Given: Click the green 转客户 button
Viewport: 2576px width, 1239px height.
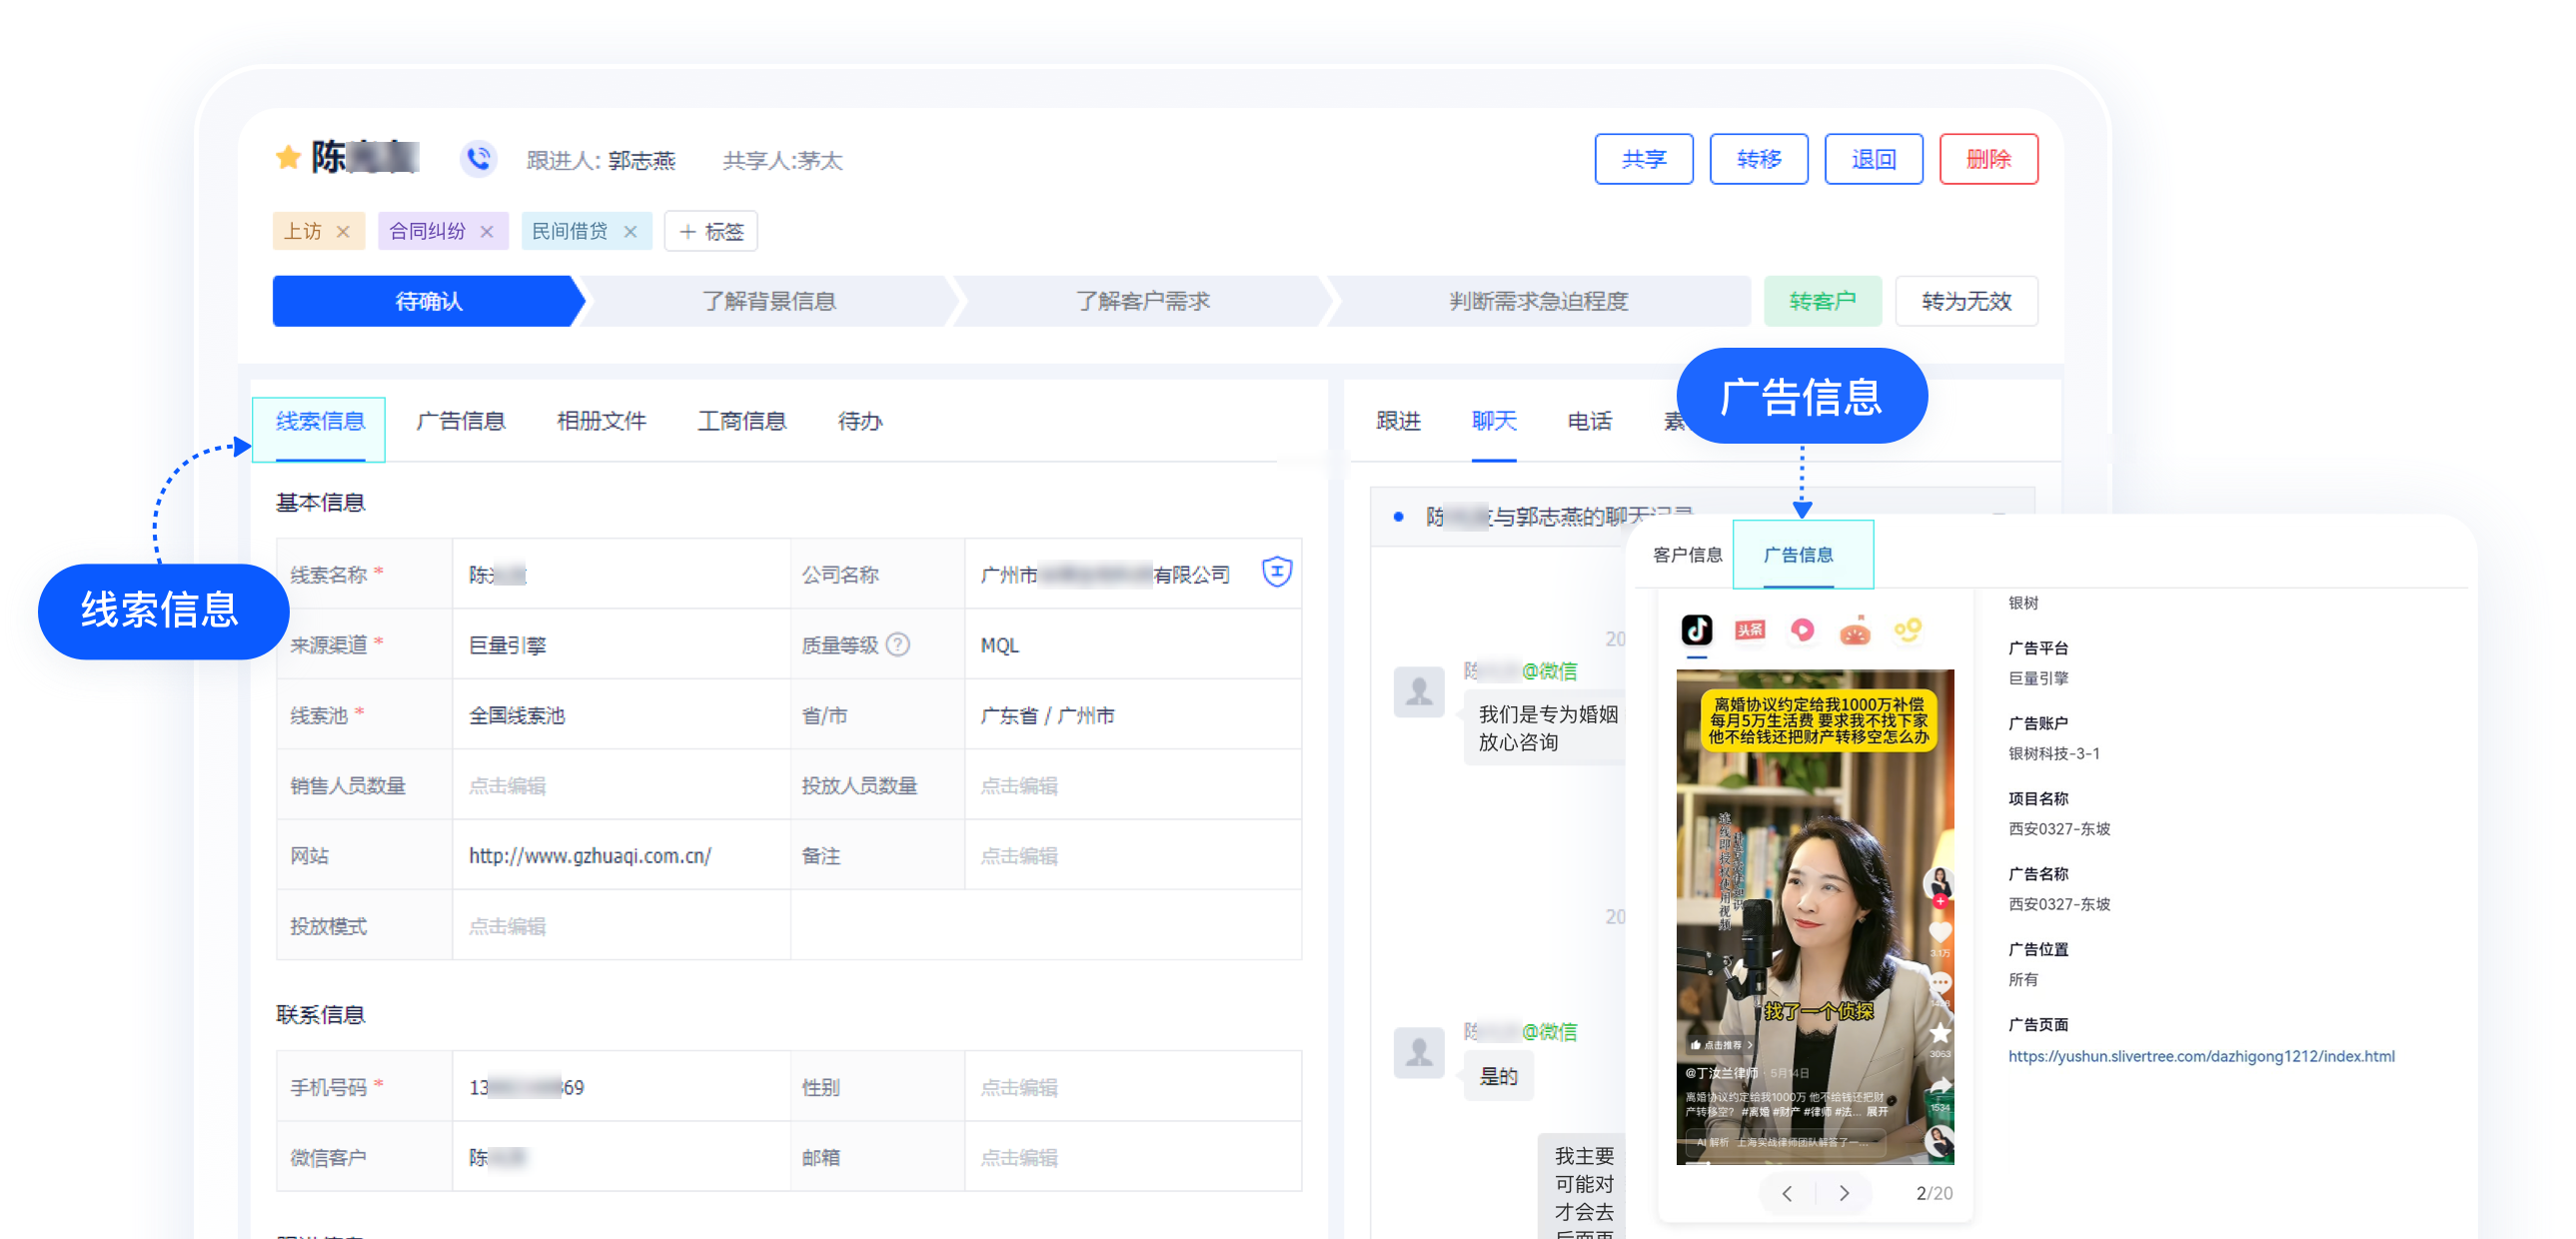Looking at the screenshot, I should click(1822, 300).
